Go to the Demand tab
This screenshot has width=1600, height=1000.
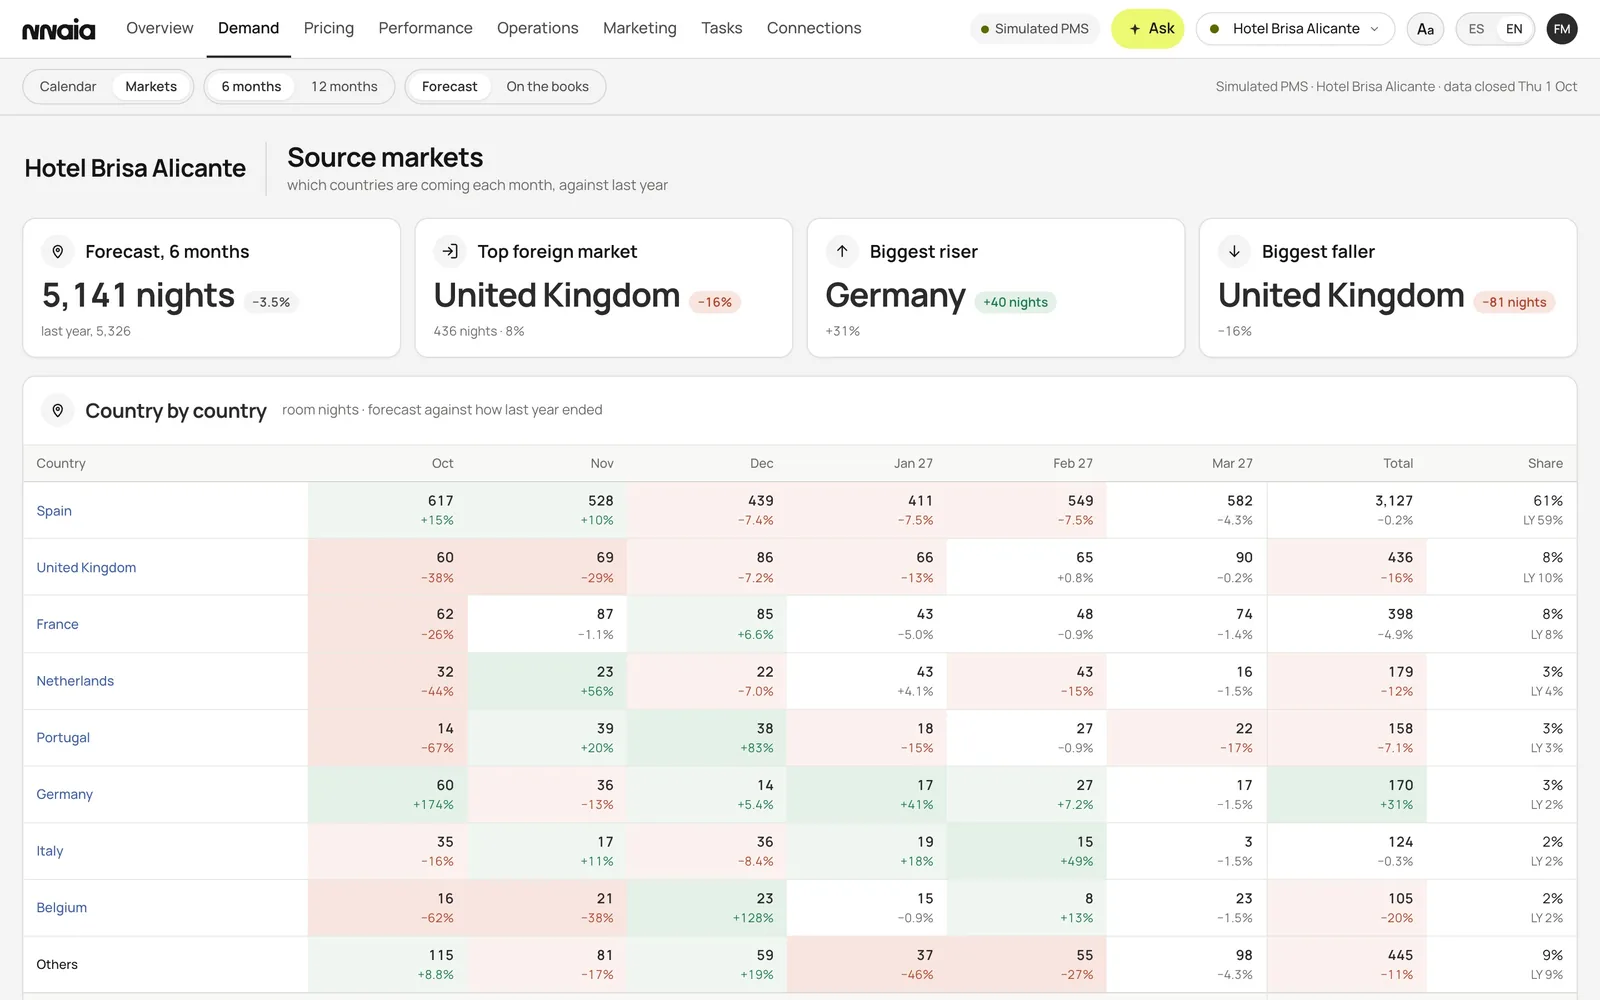pos(248,28)
